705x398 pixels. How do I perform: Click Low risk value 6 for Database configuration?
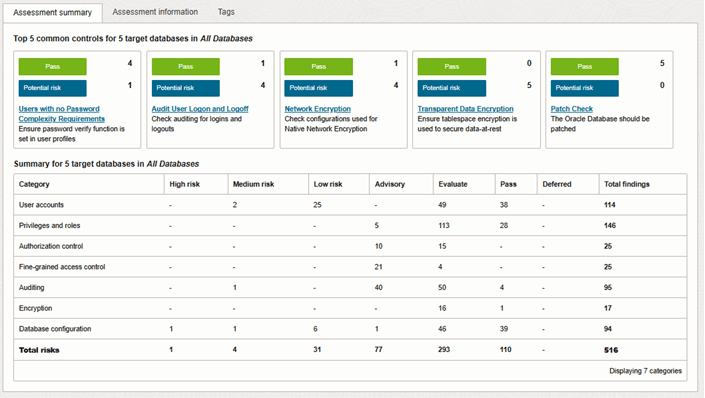315,329
